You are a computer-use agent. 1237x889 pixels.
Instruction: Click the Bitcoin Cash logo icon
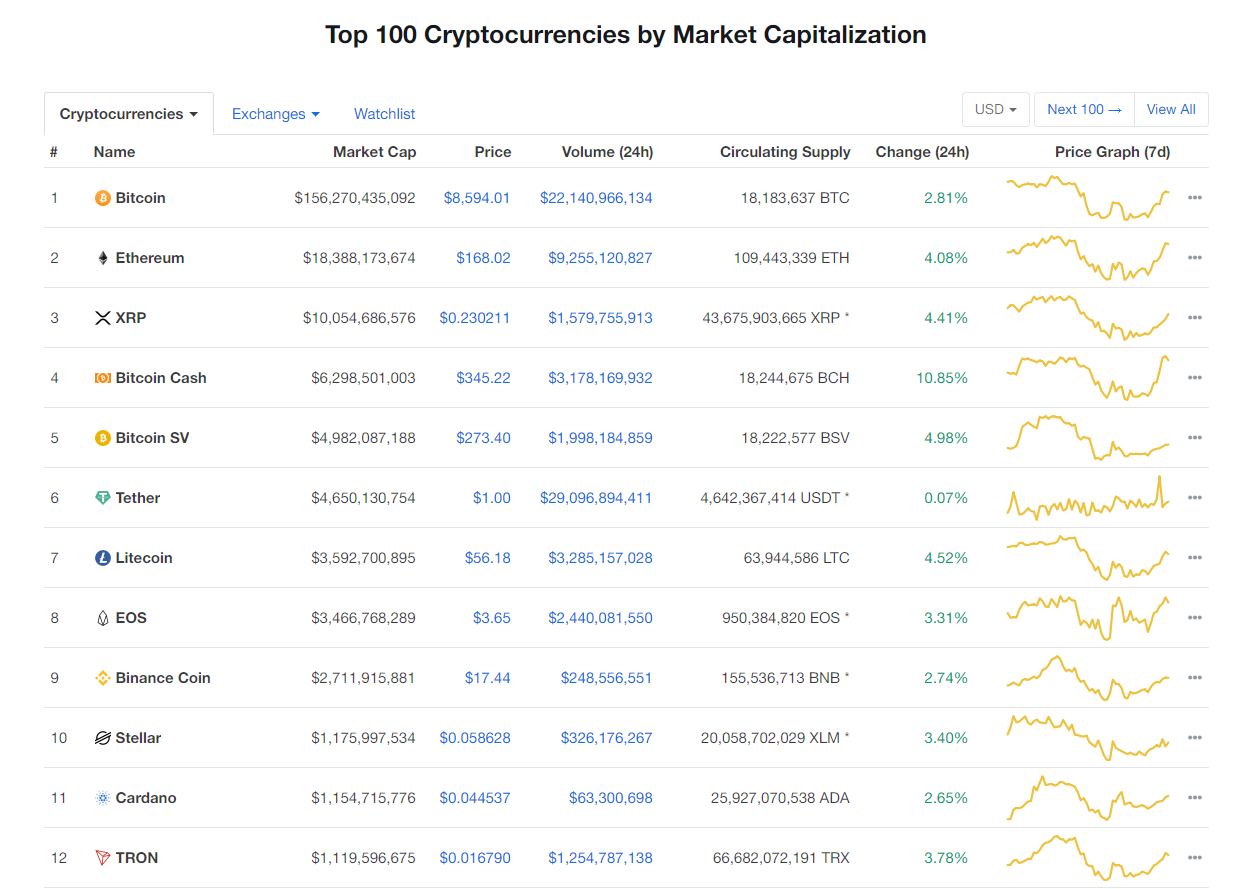102,378
